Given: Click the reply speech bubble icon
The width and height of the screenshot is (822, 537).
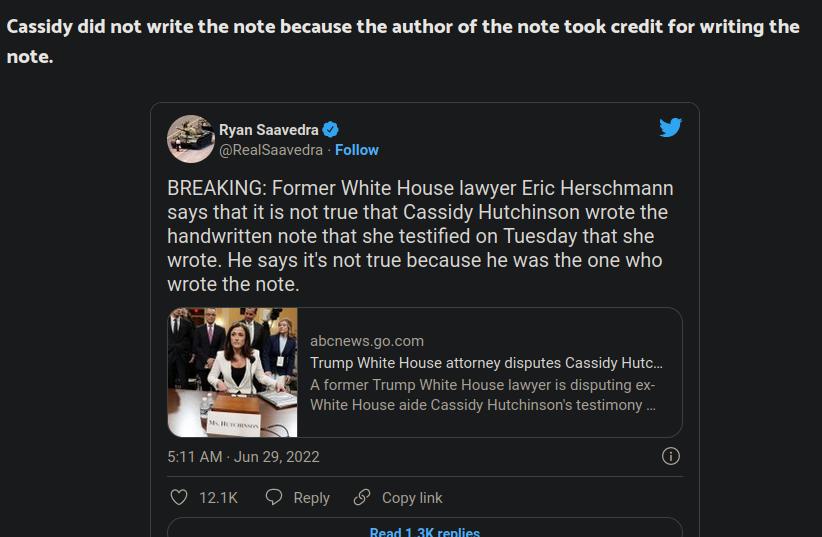Looking at the screenshot, I should point(274,497).
